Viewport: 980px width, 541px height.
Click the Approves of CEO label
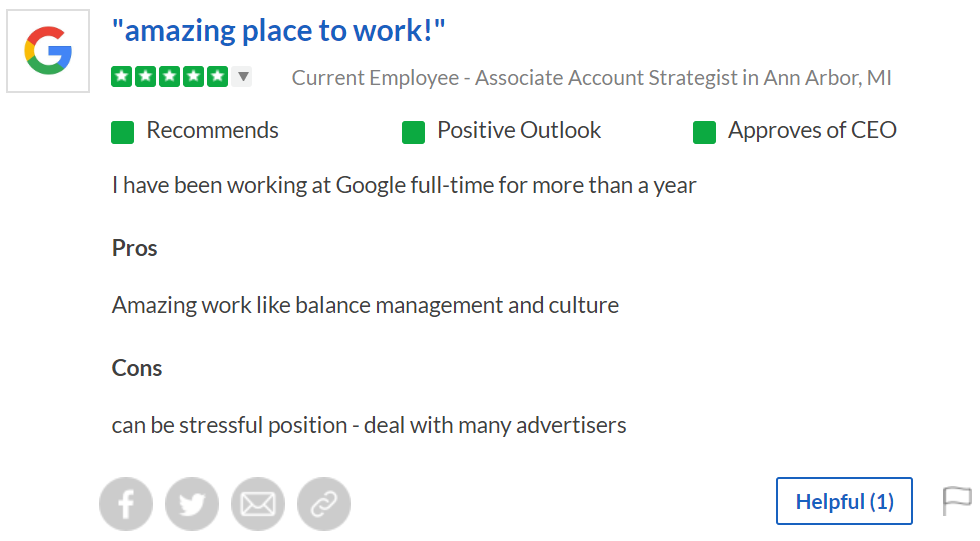[812, 130]
